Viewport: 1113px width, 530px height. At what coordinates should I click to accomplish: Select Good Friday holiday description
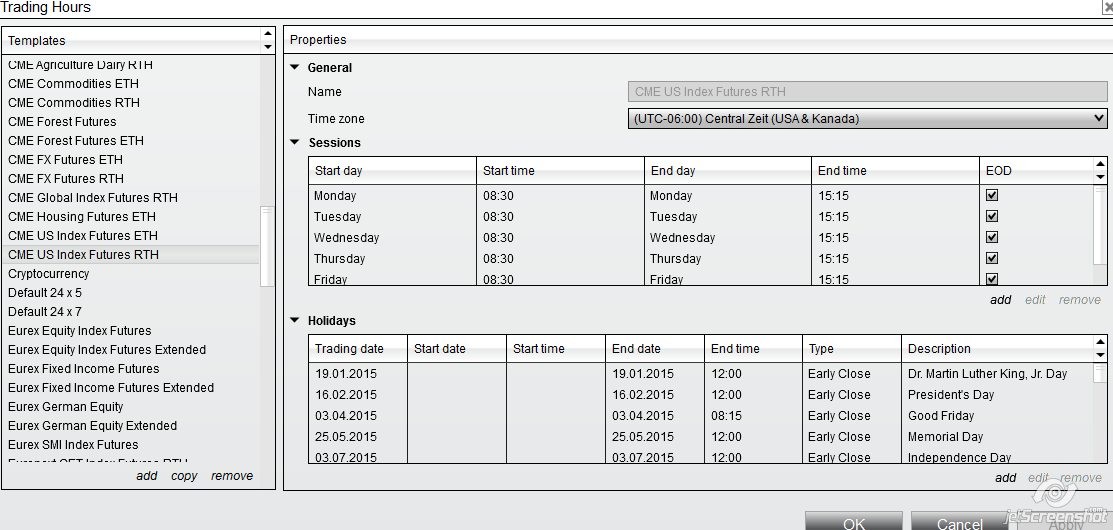click(941, 416)
